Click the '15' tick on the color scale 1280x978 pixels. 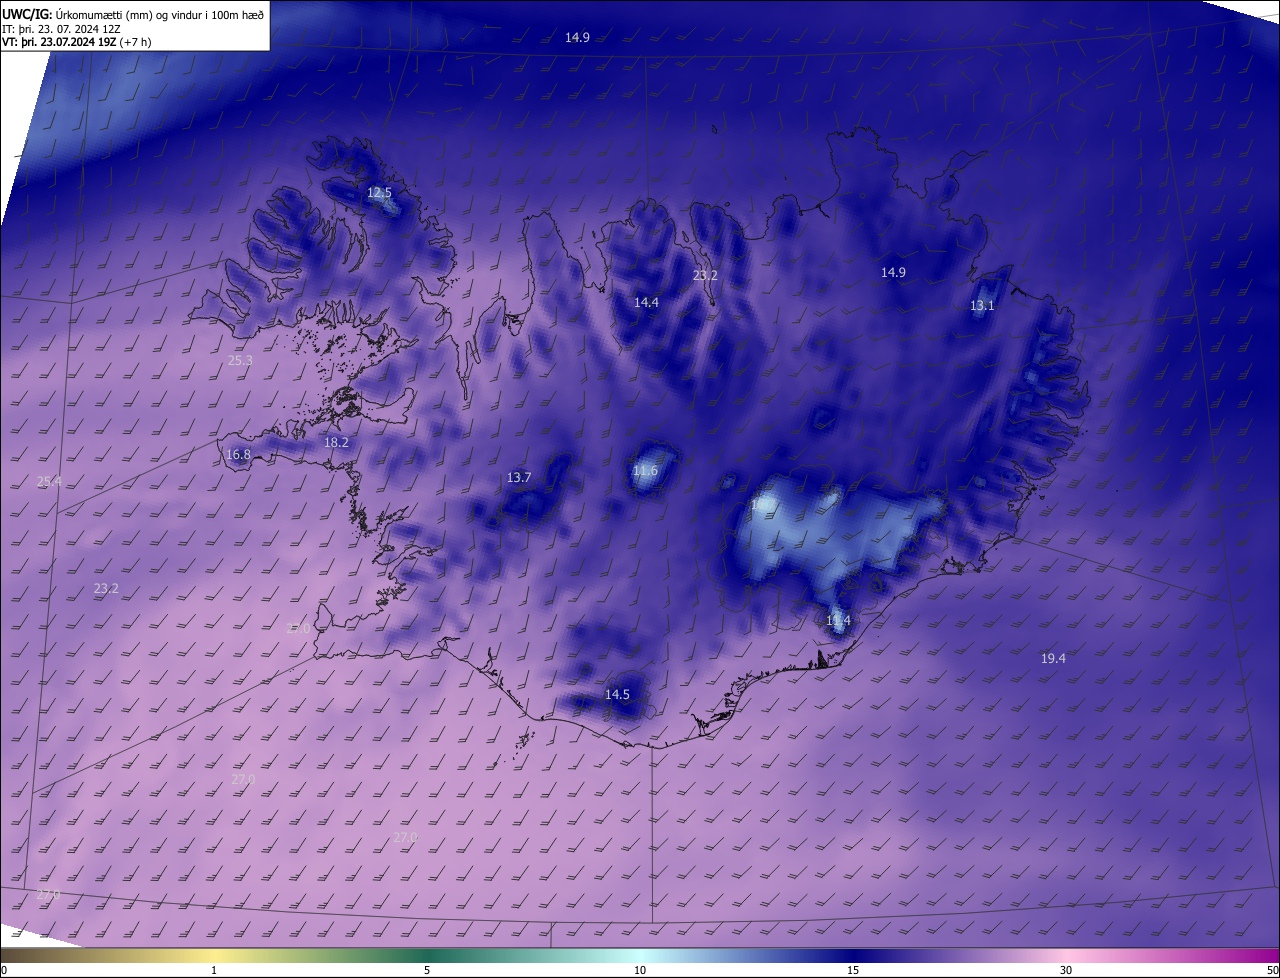coord(853,970)
